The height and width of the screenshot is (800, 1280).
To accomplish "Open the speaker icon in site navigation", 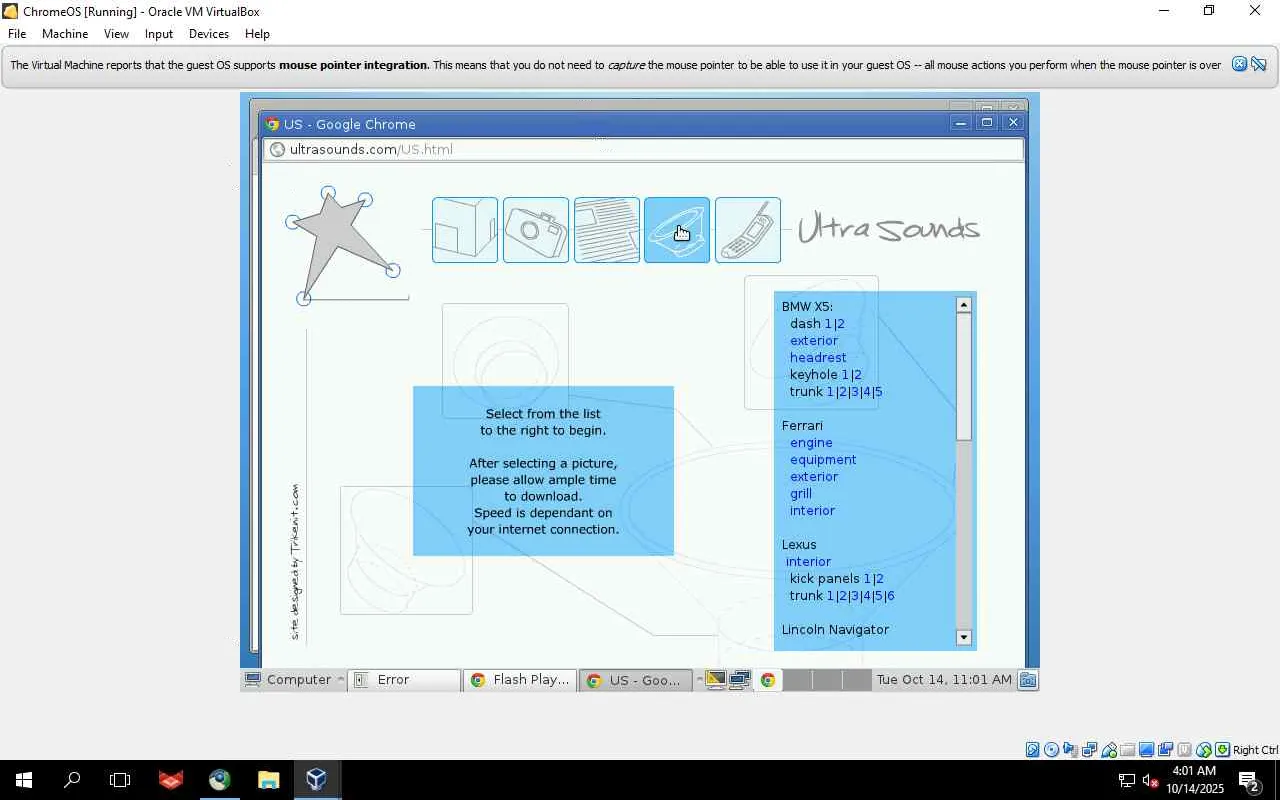I will point(677,230).
